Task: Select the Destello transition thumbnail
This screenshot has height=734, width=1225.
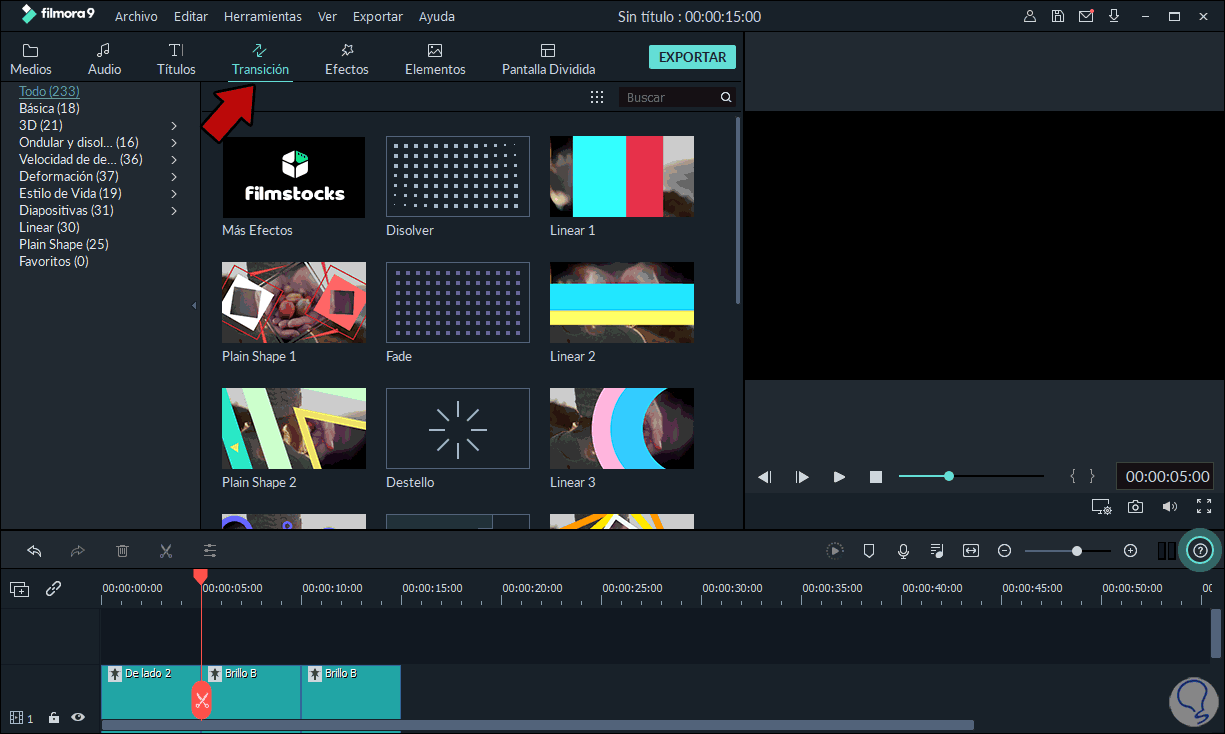Action: [x=457, y=428]
